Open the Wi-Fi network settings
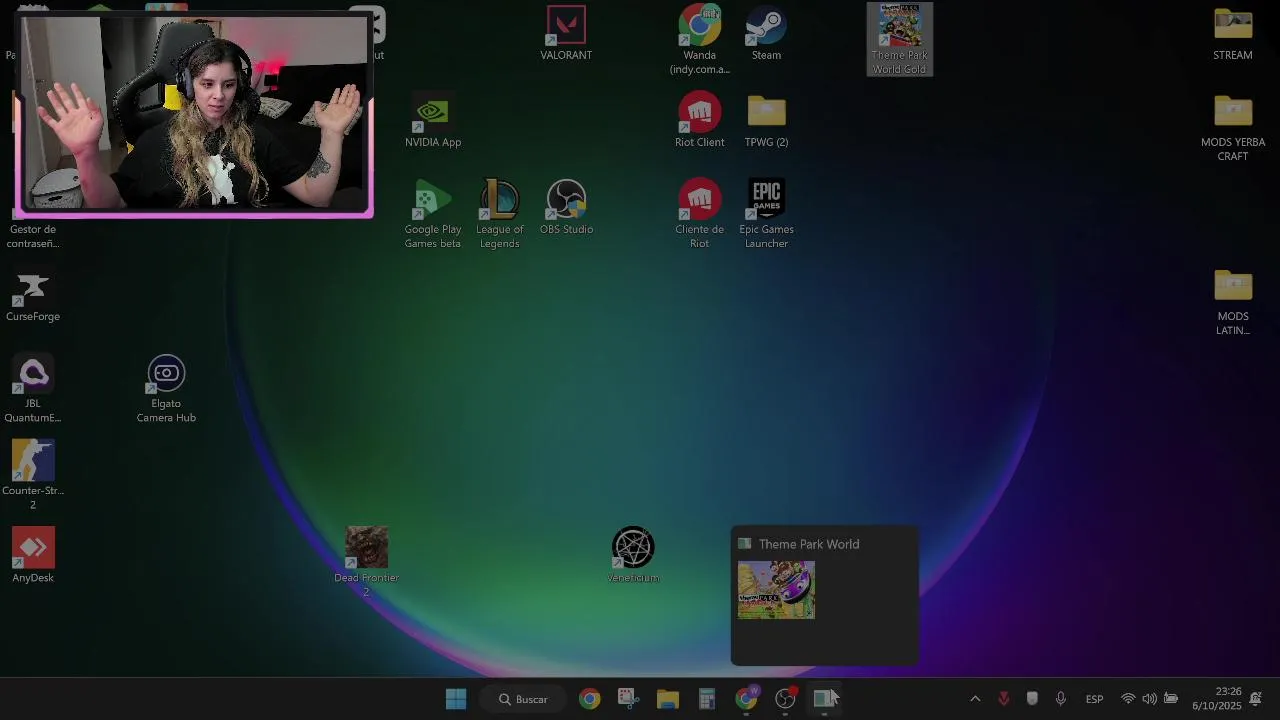Screen dimensions: 1280x720 click(x=1128, y=699)
